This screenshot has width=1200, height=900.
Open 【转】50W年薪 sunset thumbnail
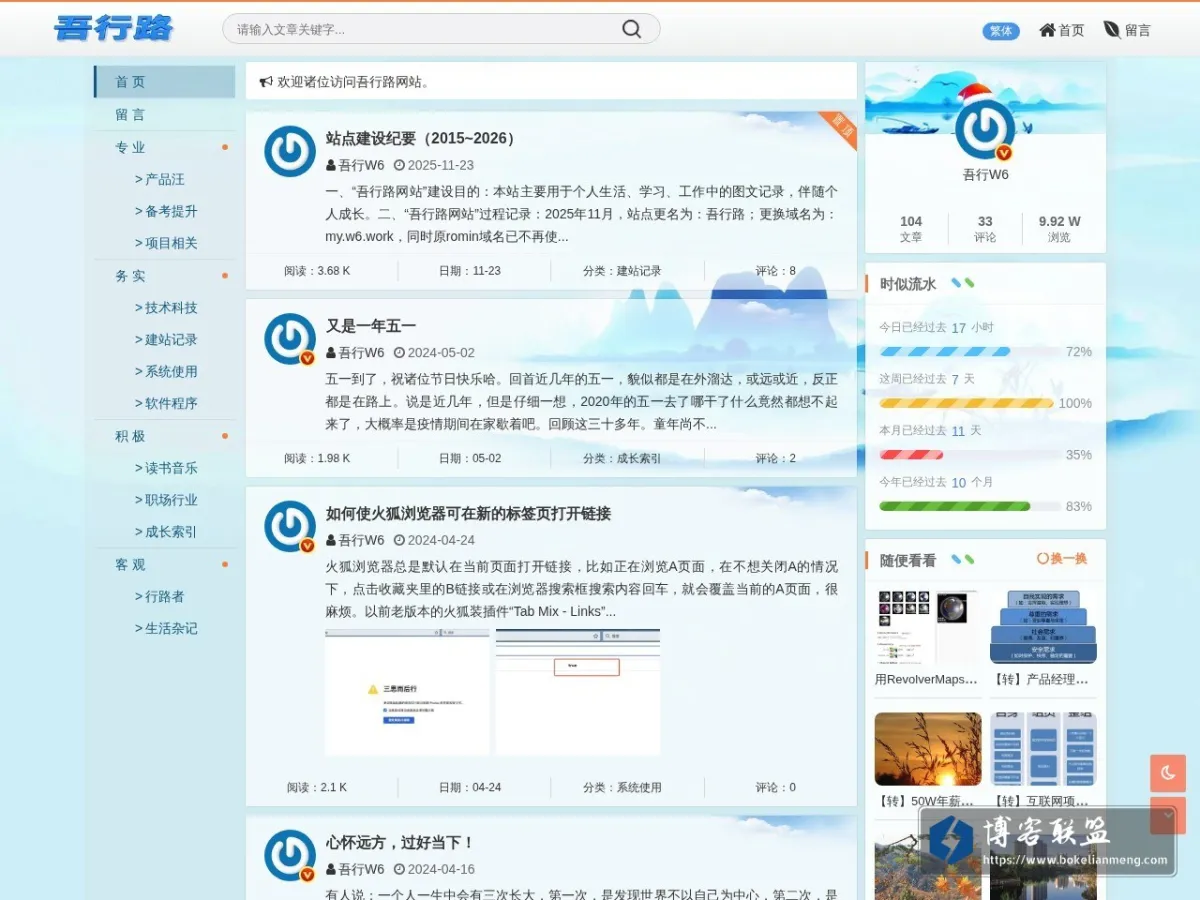point(927,749)
